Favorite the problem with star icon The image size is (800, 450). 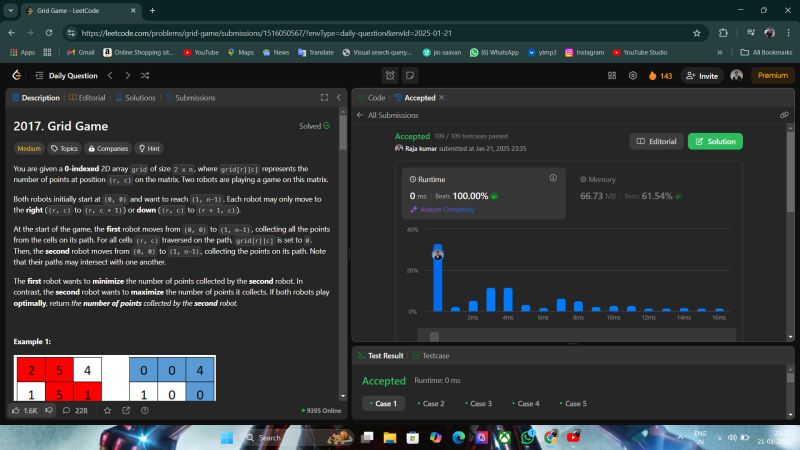(x=107, y=410)
